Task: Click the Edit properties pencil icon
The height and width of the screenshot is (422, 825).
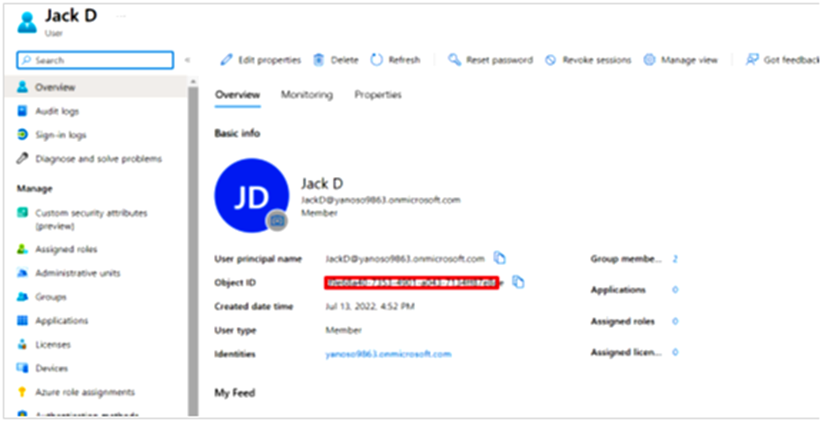Action: pos(227,60)
